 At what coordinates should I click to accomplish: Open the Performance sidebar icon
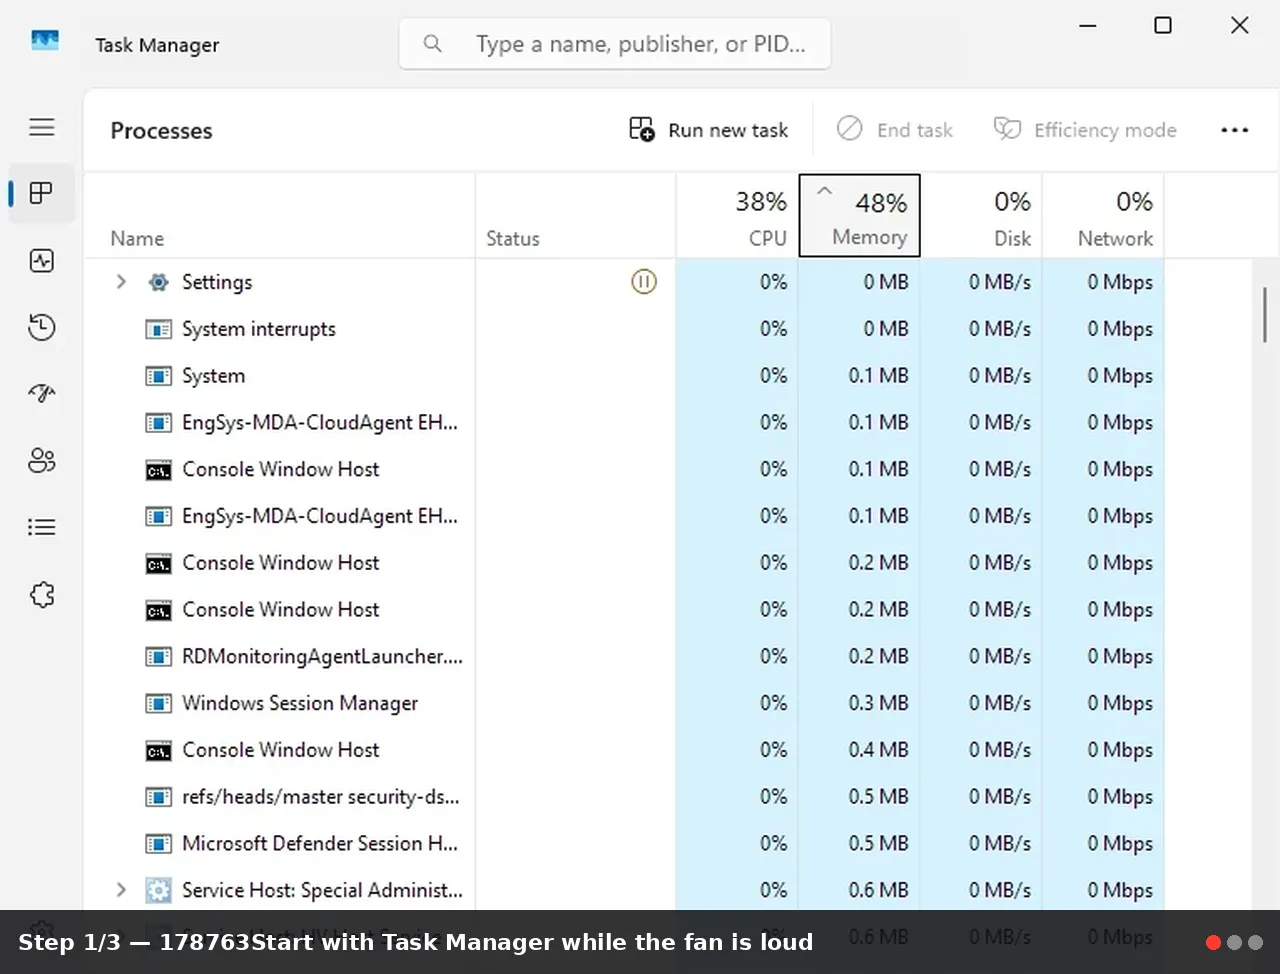pos(42,261)
